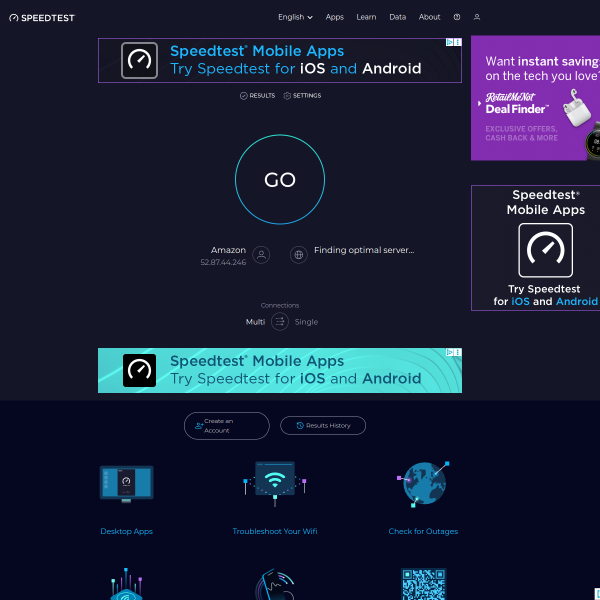Click the teal Speedtest Mobile Apps banner
This screenshot has width=600, height=600.
tap(280, 370)
